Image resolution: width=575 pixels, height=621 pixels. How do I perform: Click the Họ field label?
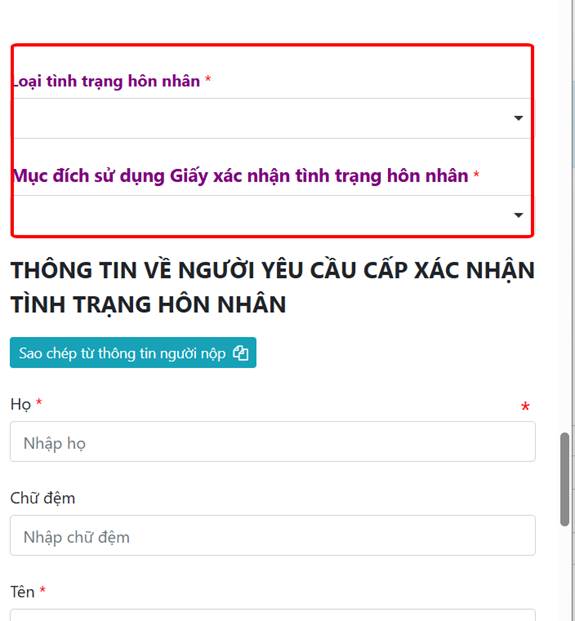click(x=21, y=404)
